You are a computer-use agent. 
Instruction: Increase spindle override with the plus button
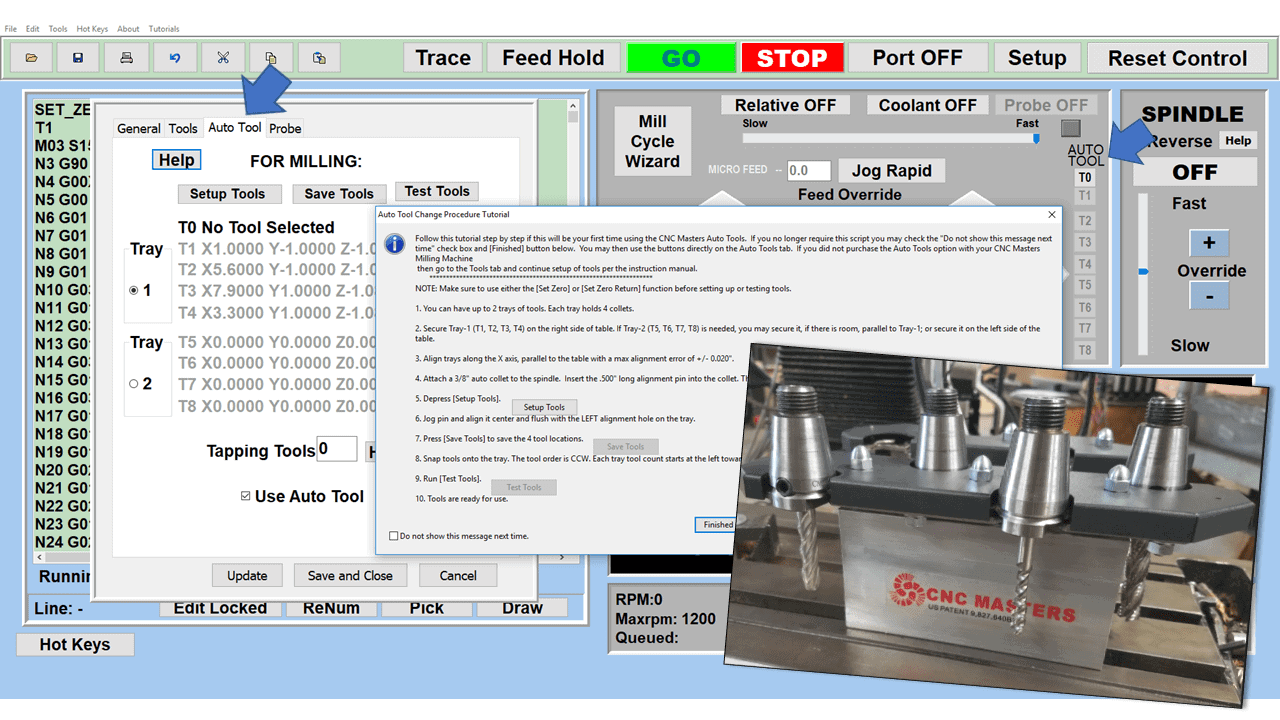coord(1209,243)
